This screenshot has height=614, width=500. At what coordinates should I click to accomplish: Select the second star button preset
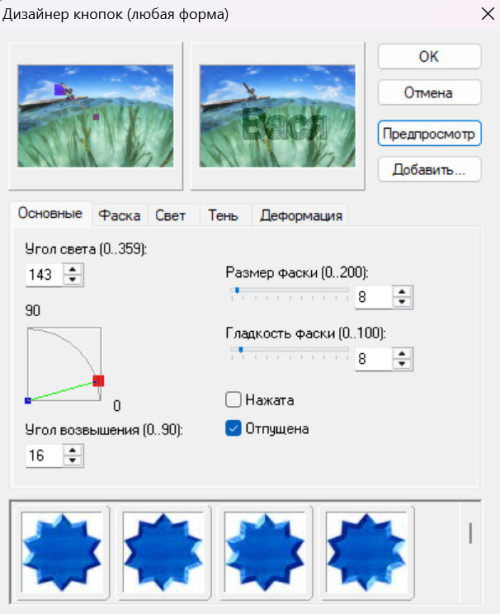pyautogui.click(x=164, y=552)
